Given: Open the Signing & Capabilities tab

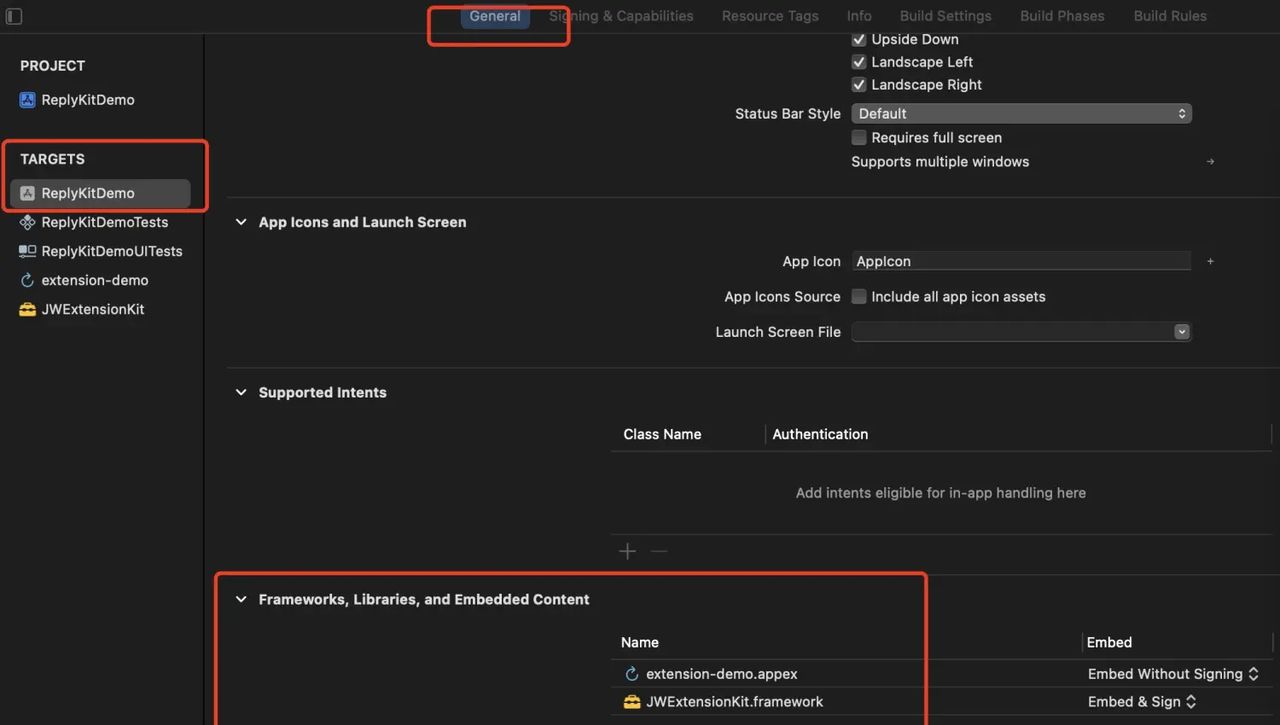Looking at the screenshot, I should pyautogui.click(x=621, y=16).
